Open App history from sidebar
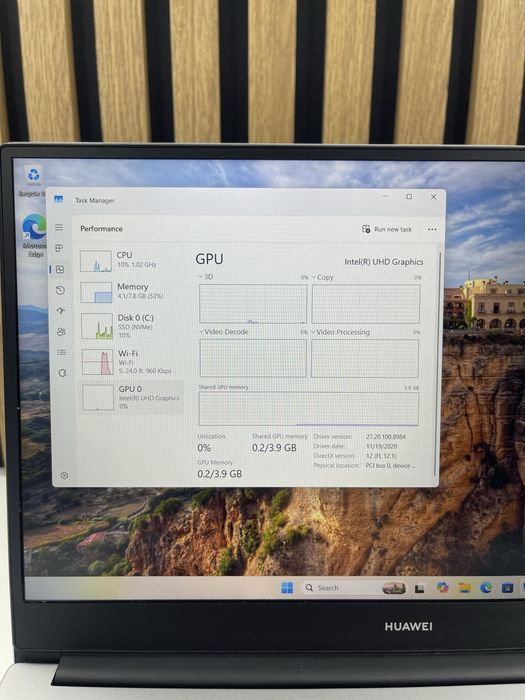 click(60, 290)
